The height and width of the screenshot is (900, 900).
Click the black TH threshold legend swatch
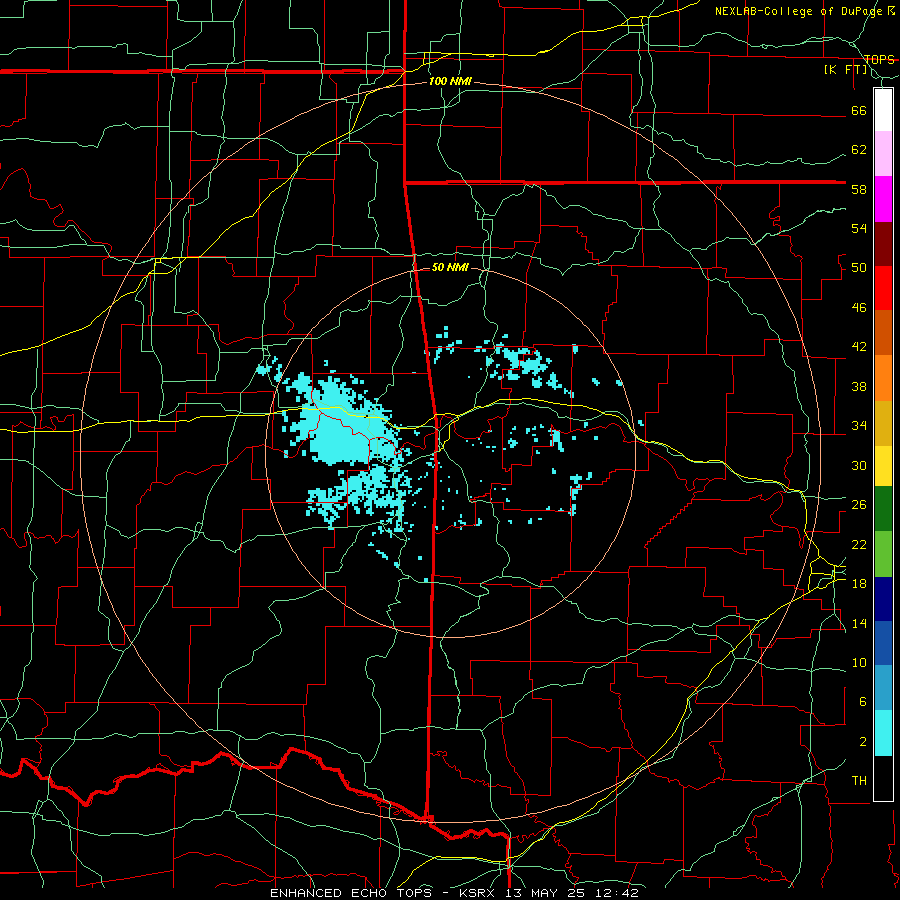click(883, 778)
